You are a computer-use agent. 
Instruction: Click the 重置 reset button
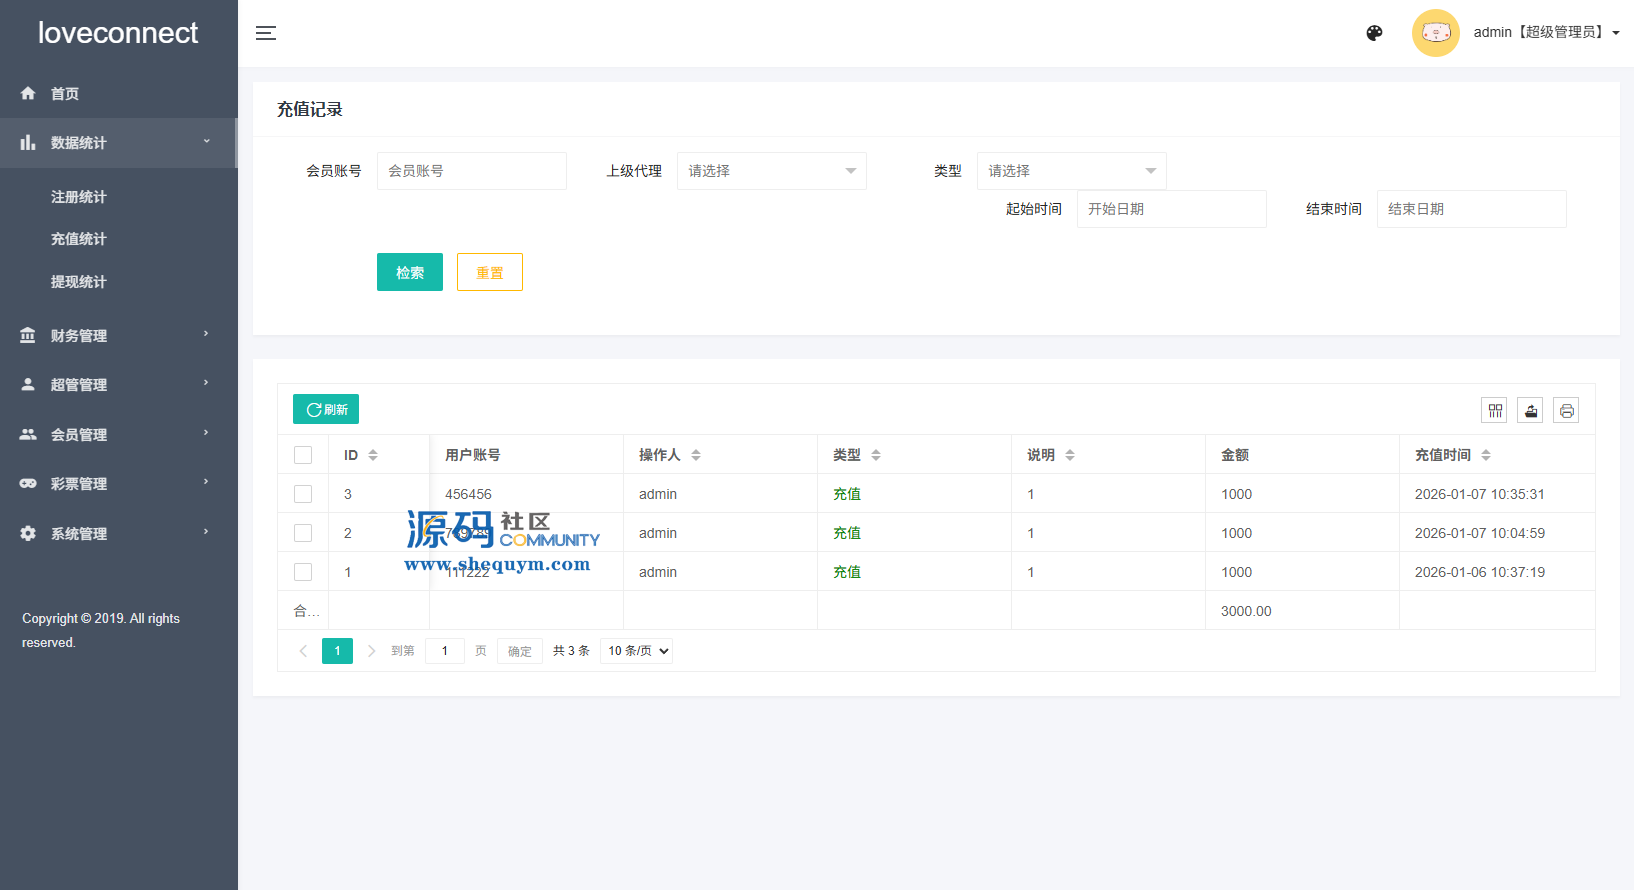click(490, 272)
